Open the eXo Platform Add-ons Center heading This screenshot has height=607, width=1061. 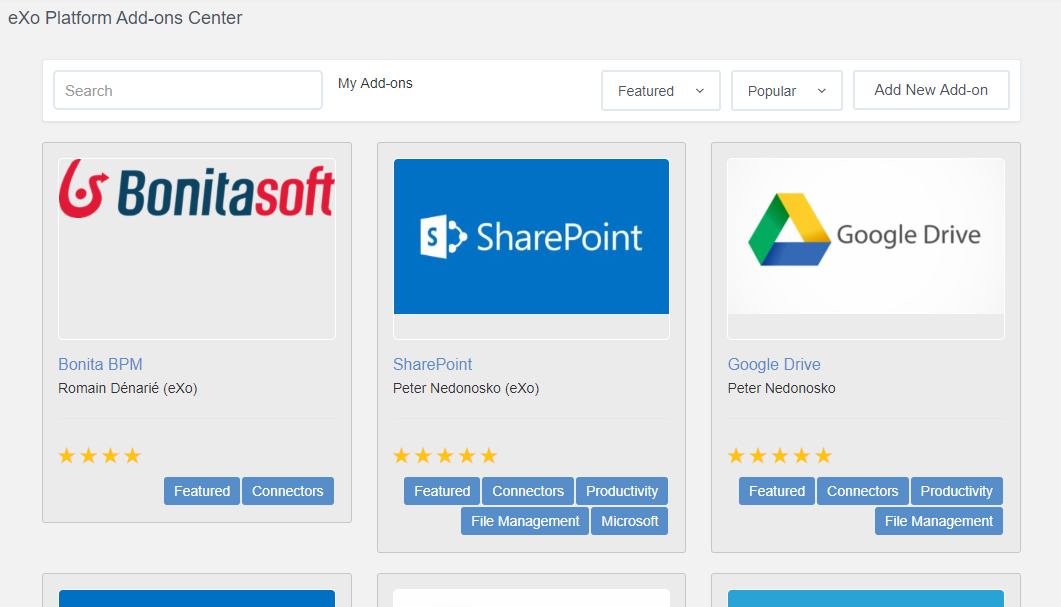pos(125,17)
